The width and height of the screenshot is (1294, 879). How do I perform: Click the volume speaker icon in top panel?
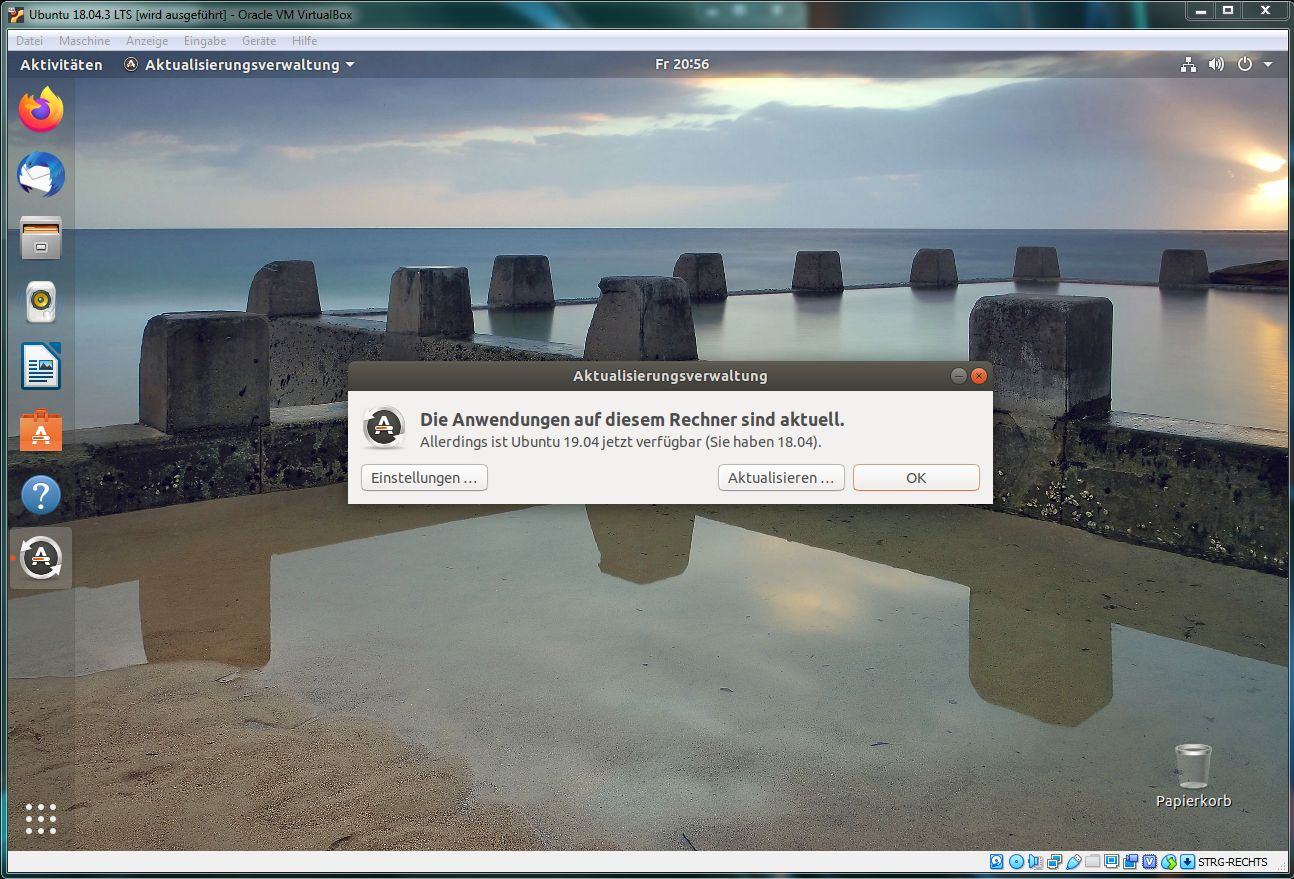(1216, 64)
